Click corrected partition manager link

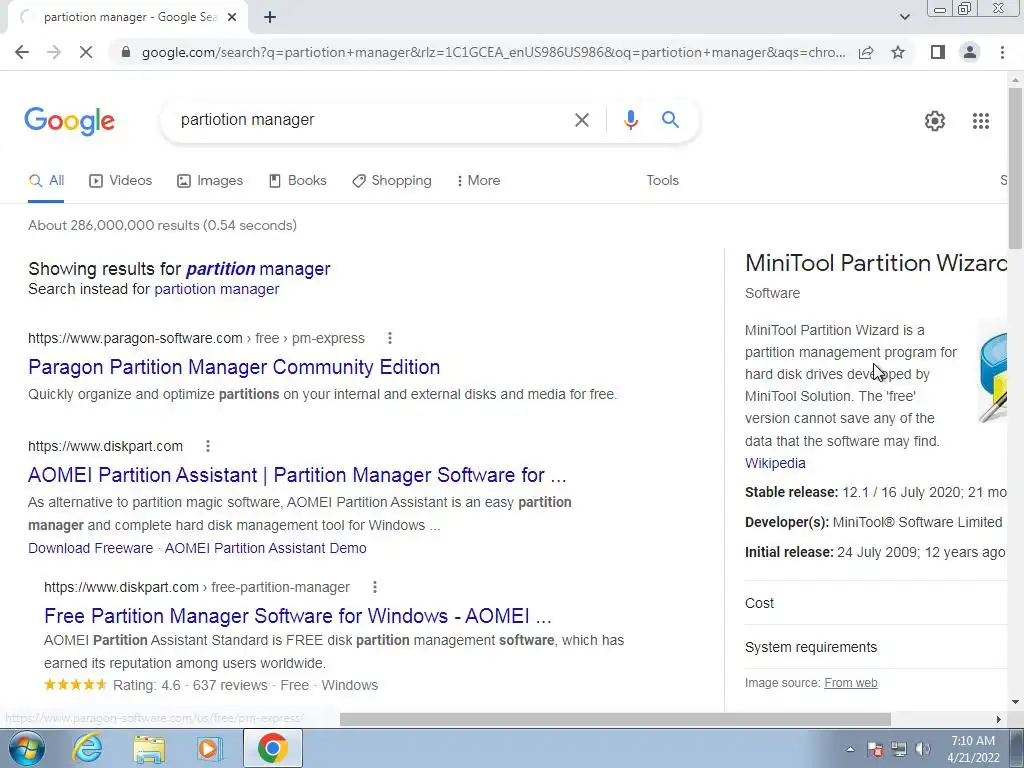coord(258,269)
